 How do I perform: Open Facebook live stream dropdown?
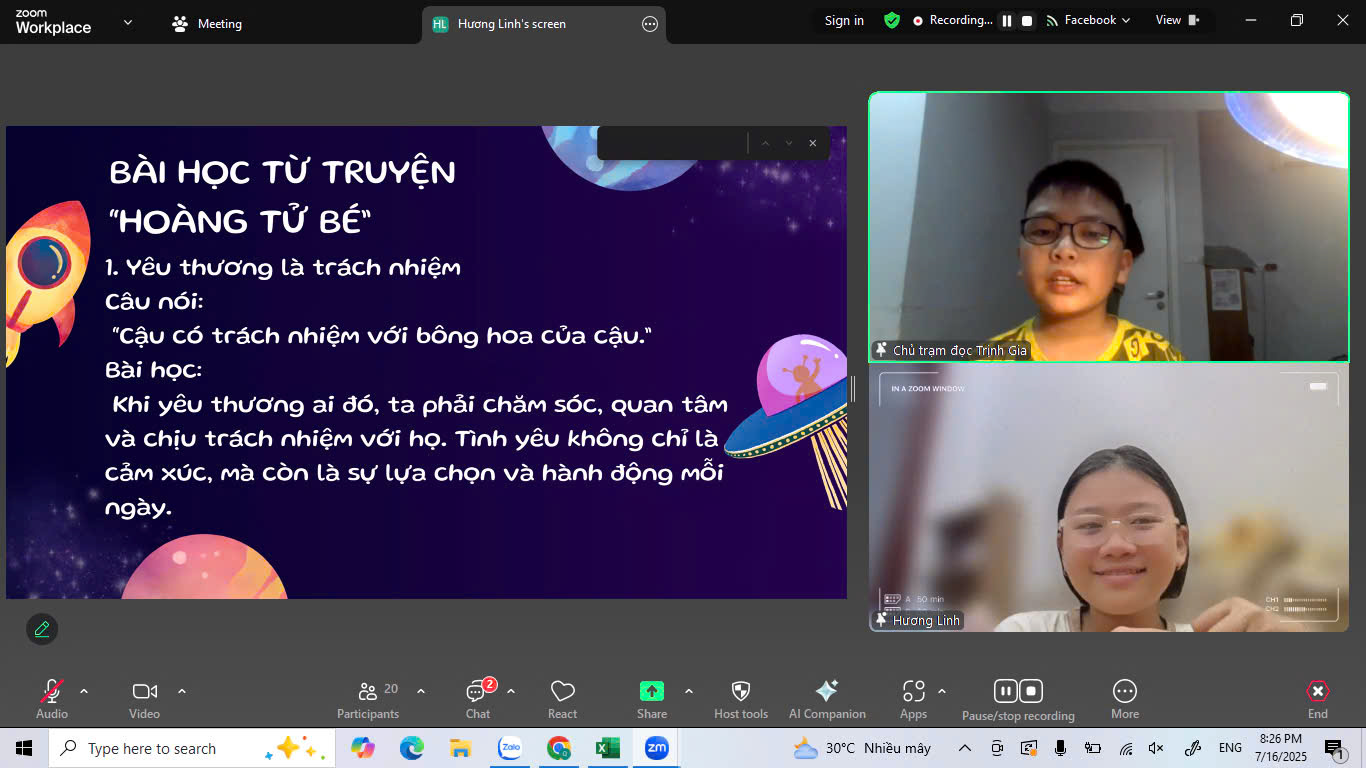1089,21
